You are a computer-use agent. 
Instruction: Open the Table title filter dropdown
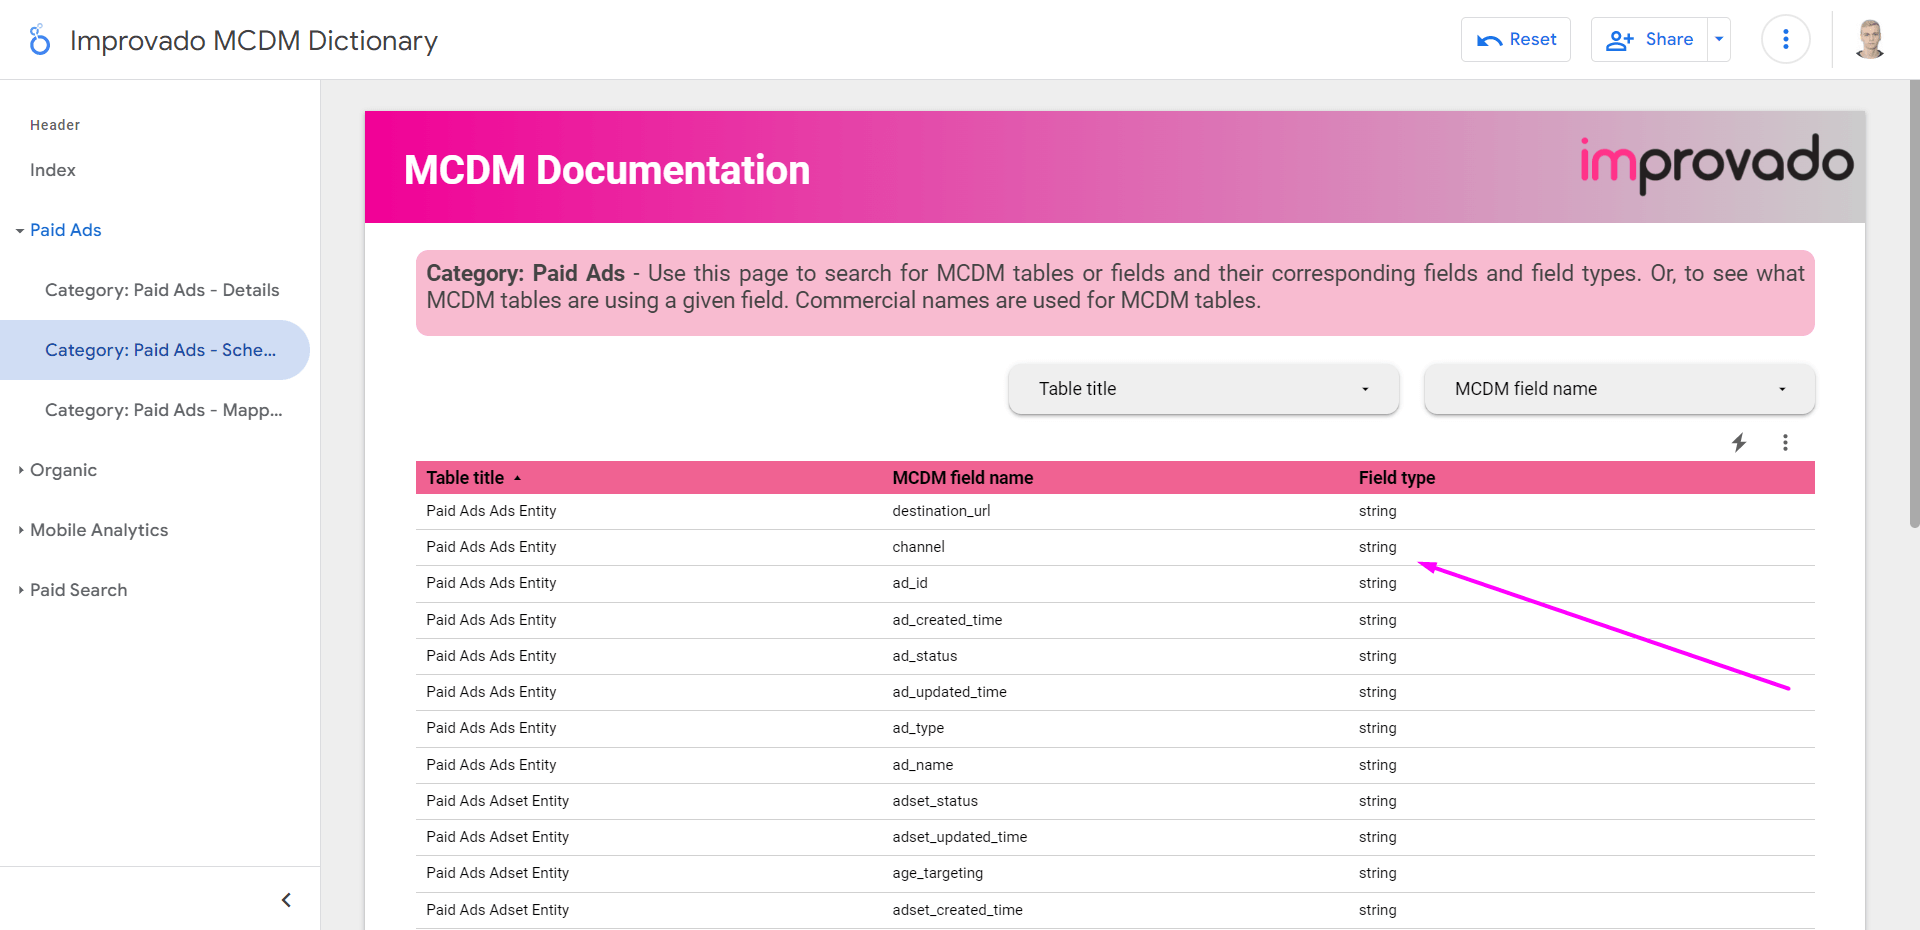1203,389
